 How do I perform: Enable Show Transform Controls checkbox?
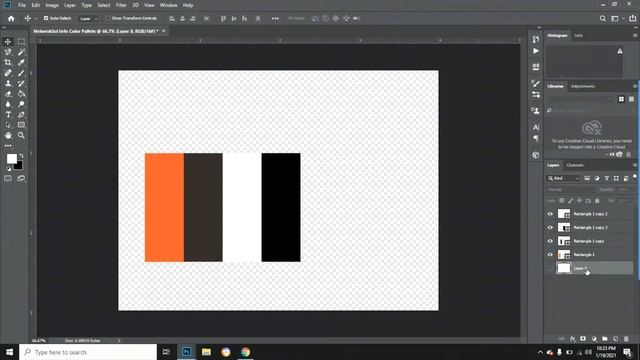(108, 18)
